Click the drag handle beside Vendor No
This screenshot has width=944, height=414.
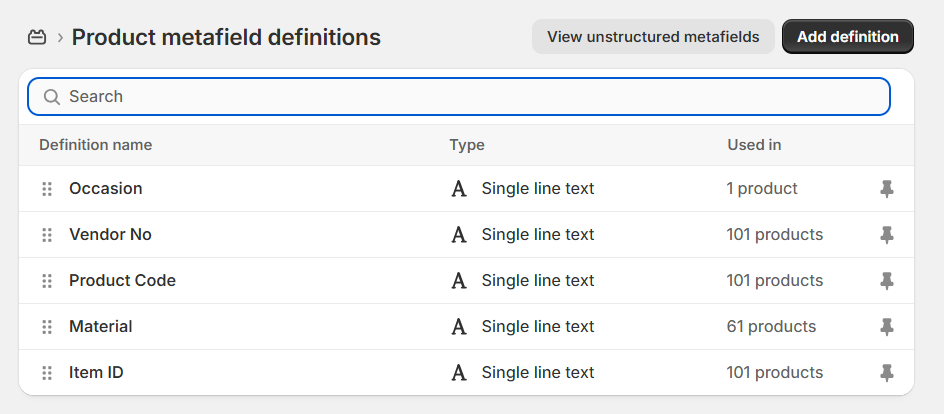47,235
